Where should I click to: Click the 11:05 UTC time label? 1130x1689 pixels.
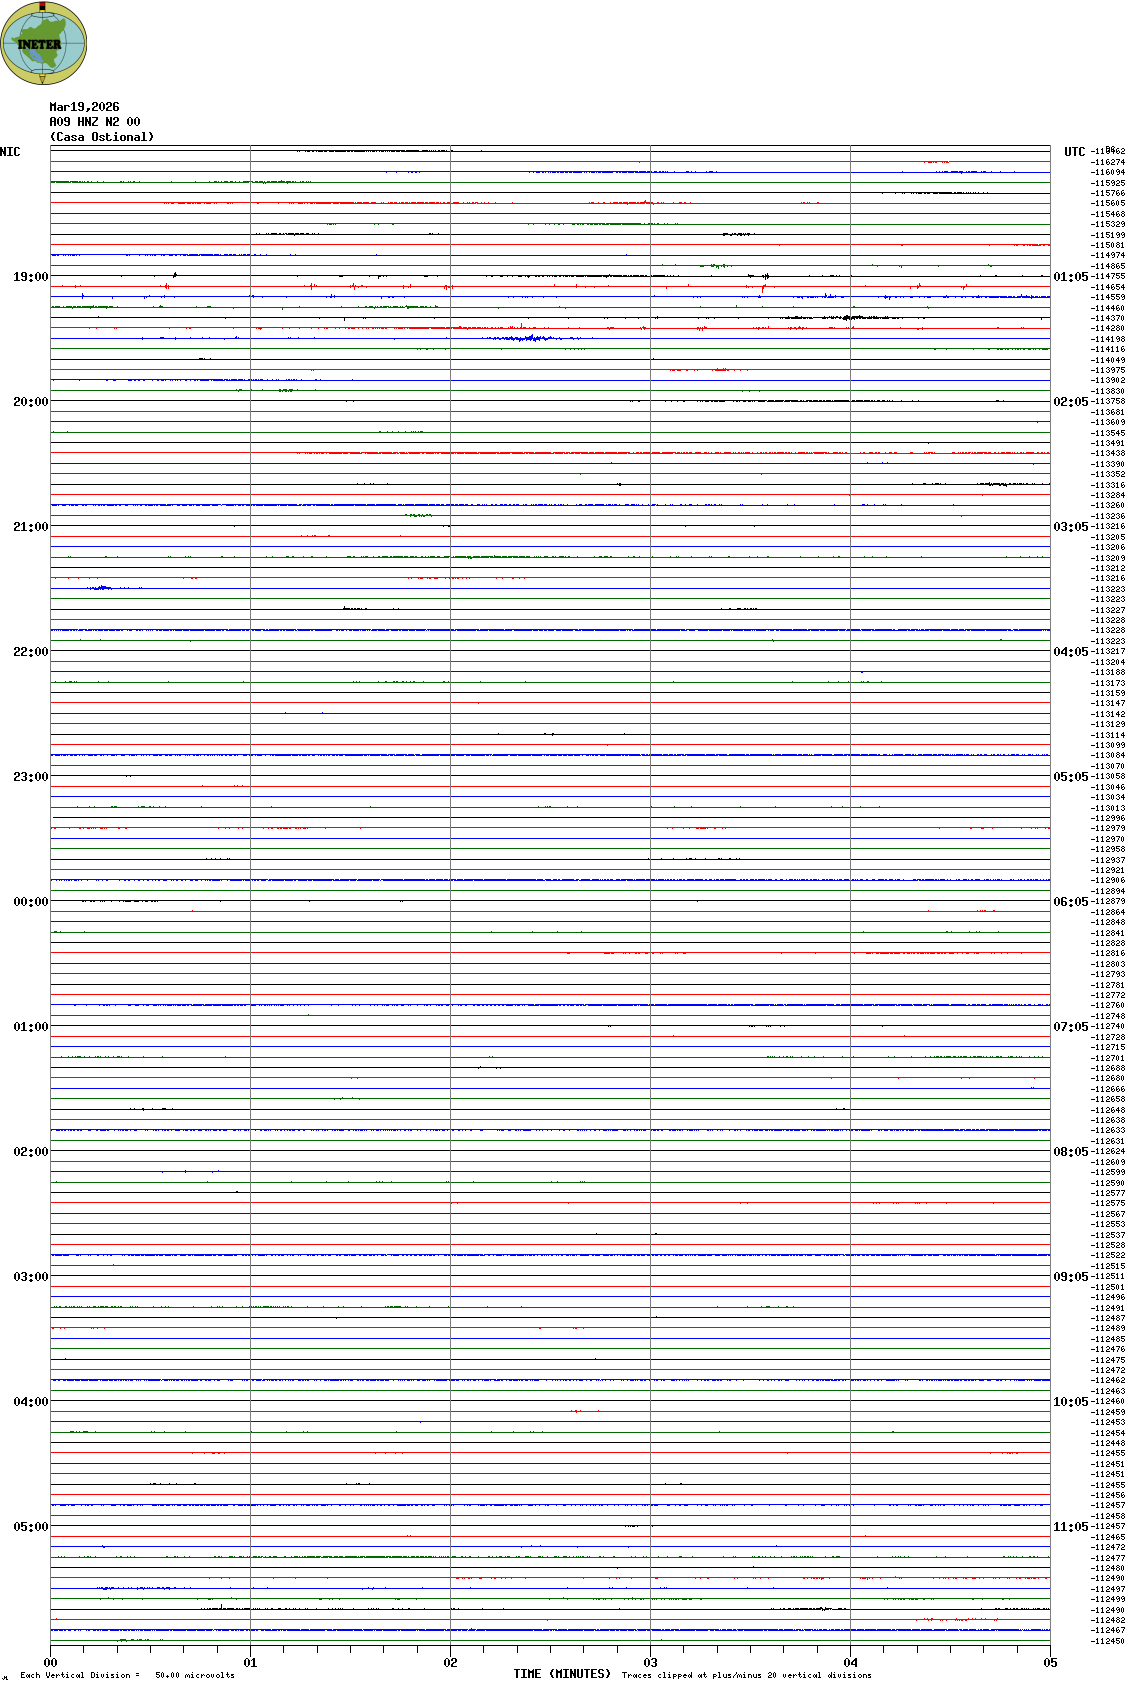[1070, 1527]
